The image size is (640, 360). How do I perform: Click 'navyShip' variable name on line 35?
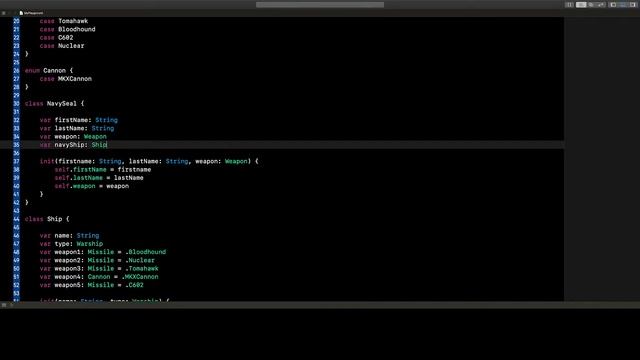[x=70, y=145]
